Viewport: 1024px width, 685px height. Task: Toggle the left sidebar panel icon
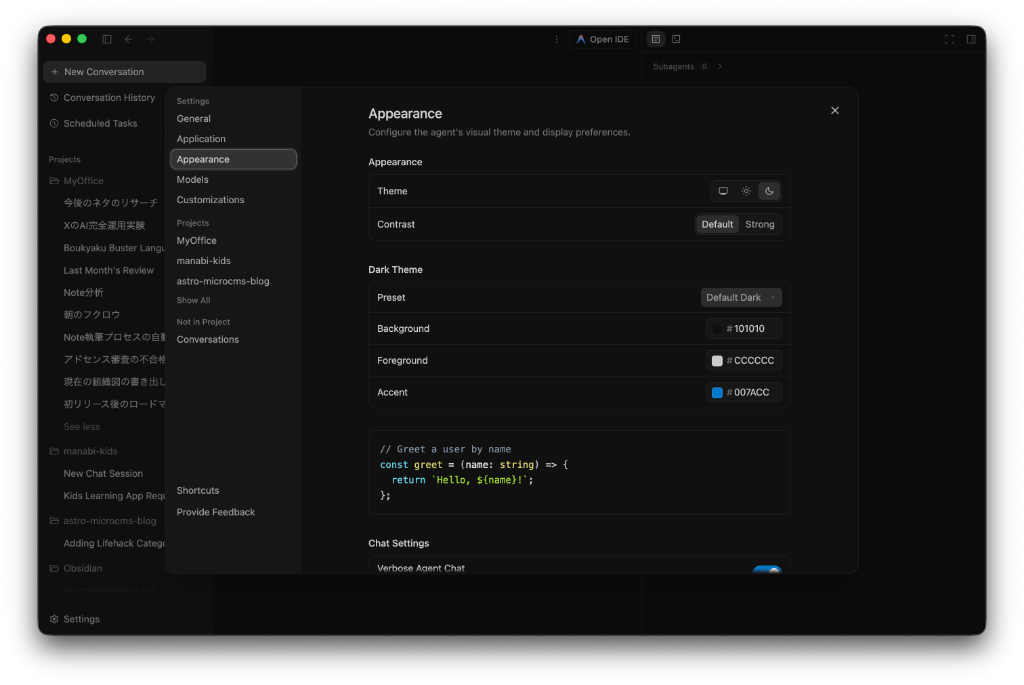pos(107,39)
